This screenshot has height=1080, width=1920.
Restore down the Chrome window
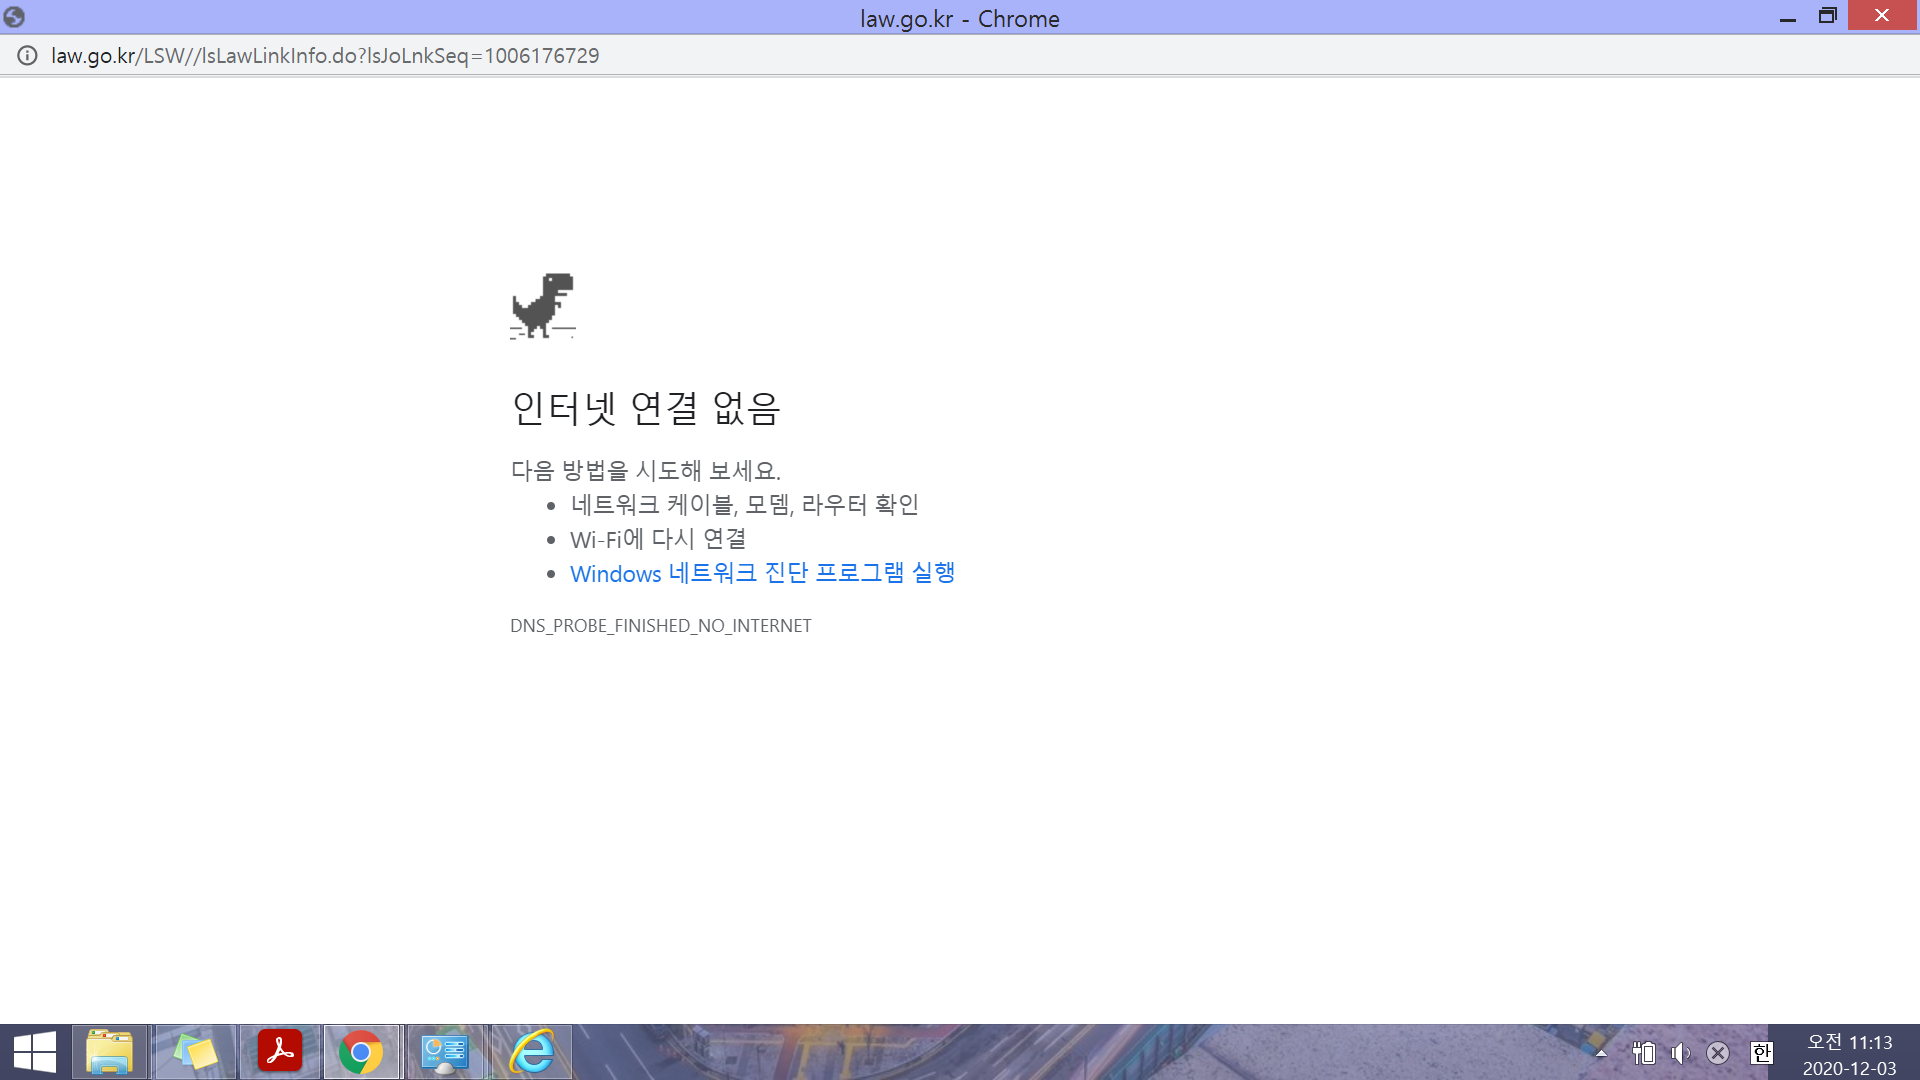[1828, 16]
